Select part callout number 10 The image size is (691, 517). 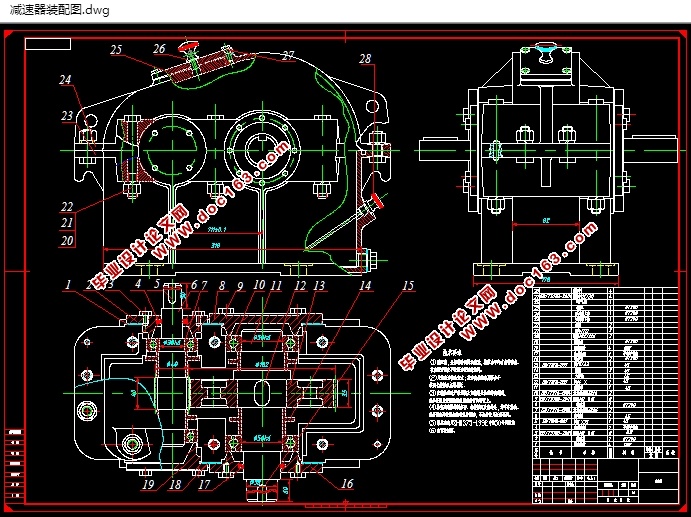[259, 285]
